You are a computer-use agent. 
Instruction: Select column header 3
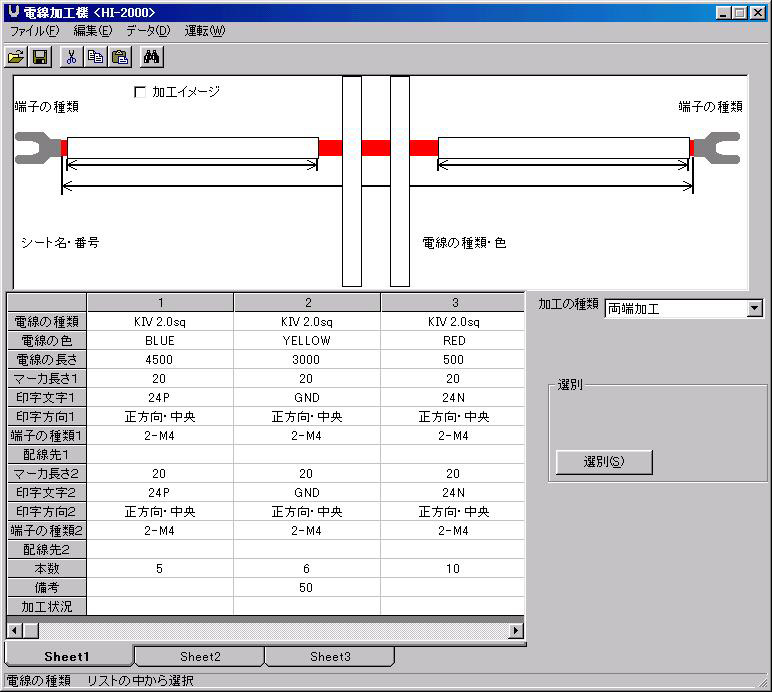click(x=454, y=302)
